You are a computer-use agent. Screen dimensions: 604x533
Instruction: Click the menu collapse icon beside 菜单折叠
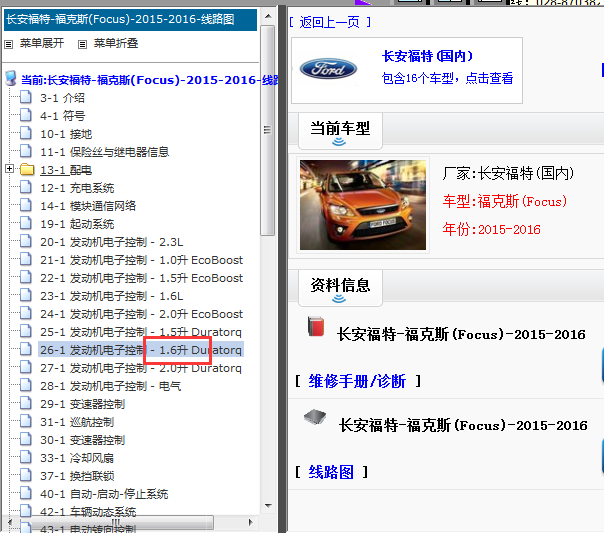point(82,44)
